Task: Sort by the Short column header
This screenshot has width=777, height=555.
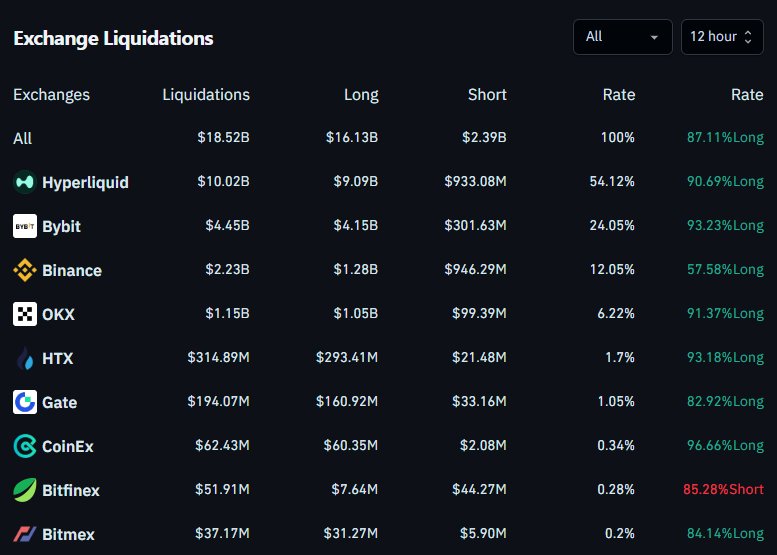Action: [487, 95]
